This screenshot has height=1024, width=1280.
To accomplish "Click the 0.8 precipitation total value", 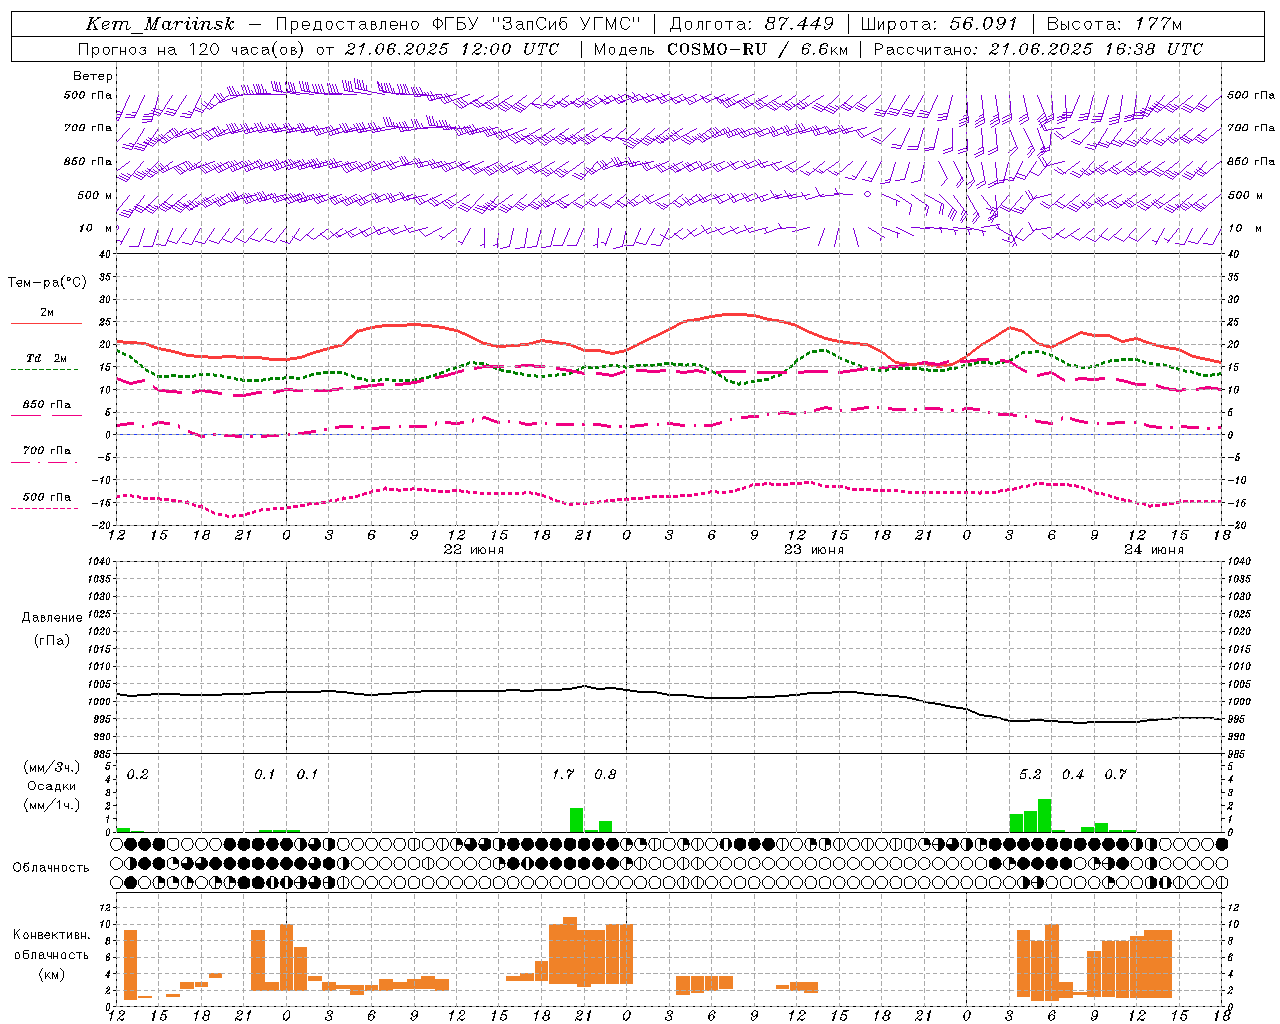I will tap(605, 775).
